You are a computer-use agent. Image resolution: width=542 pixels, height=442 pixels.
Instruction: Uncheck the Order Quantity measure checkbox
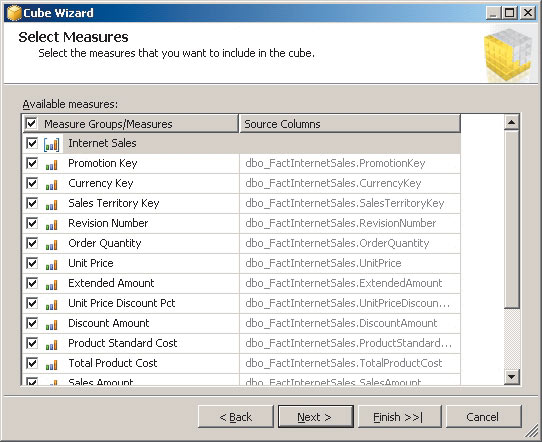[32, 243]
